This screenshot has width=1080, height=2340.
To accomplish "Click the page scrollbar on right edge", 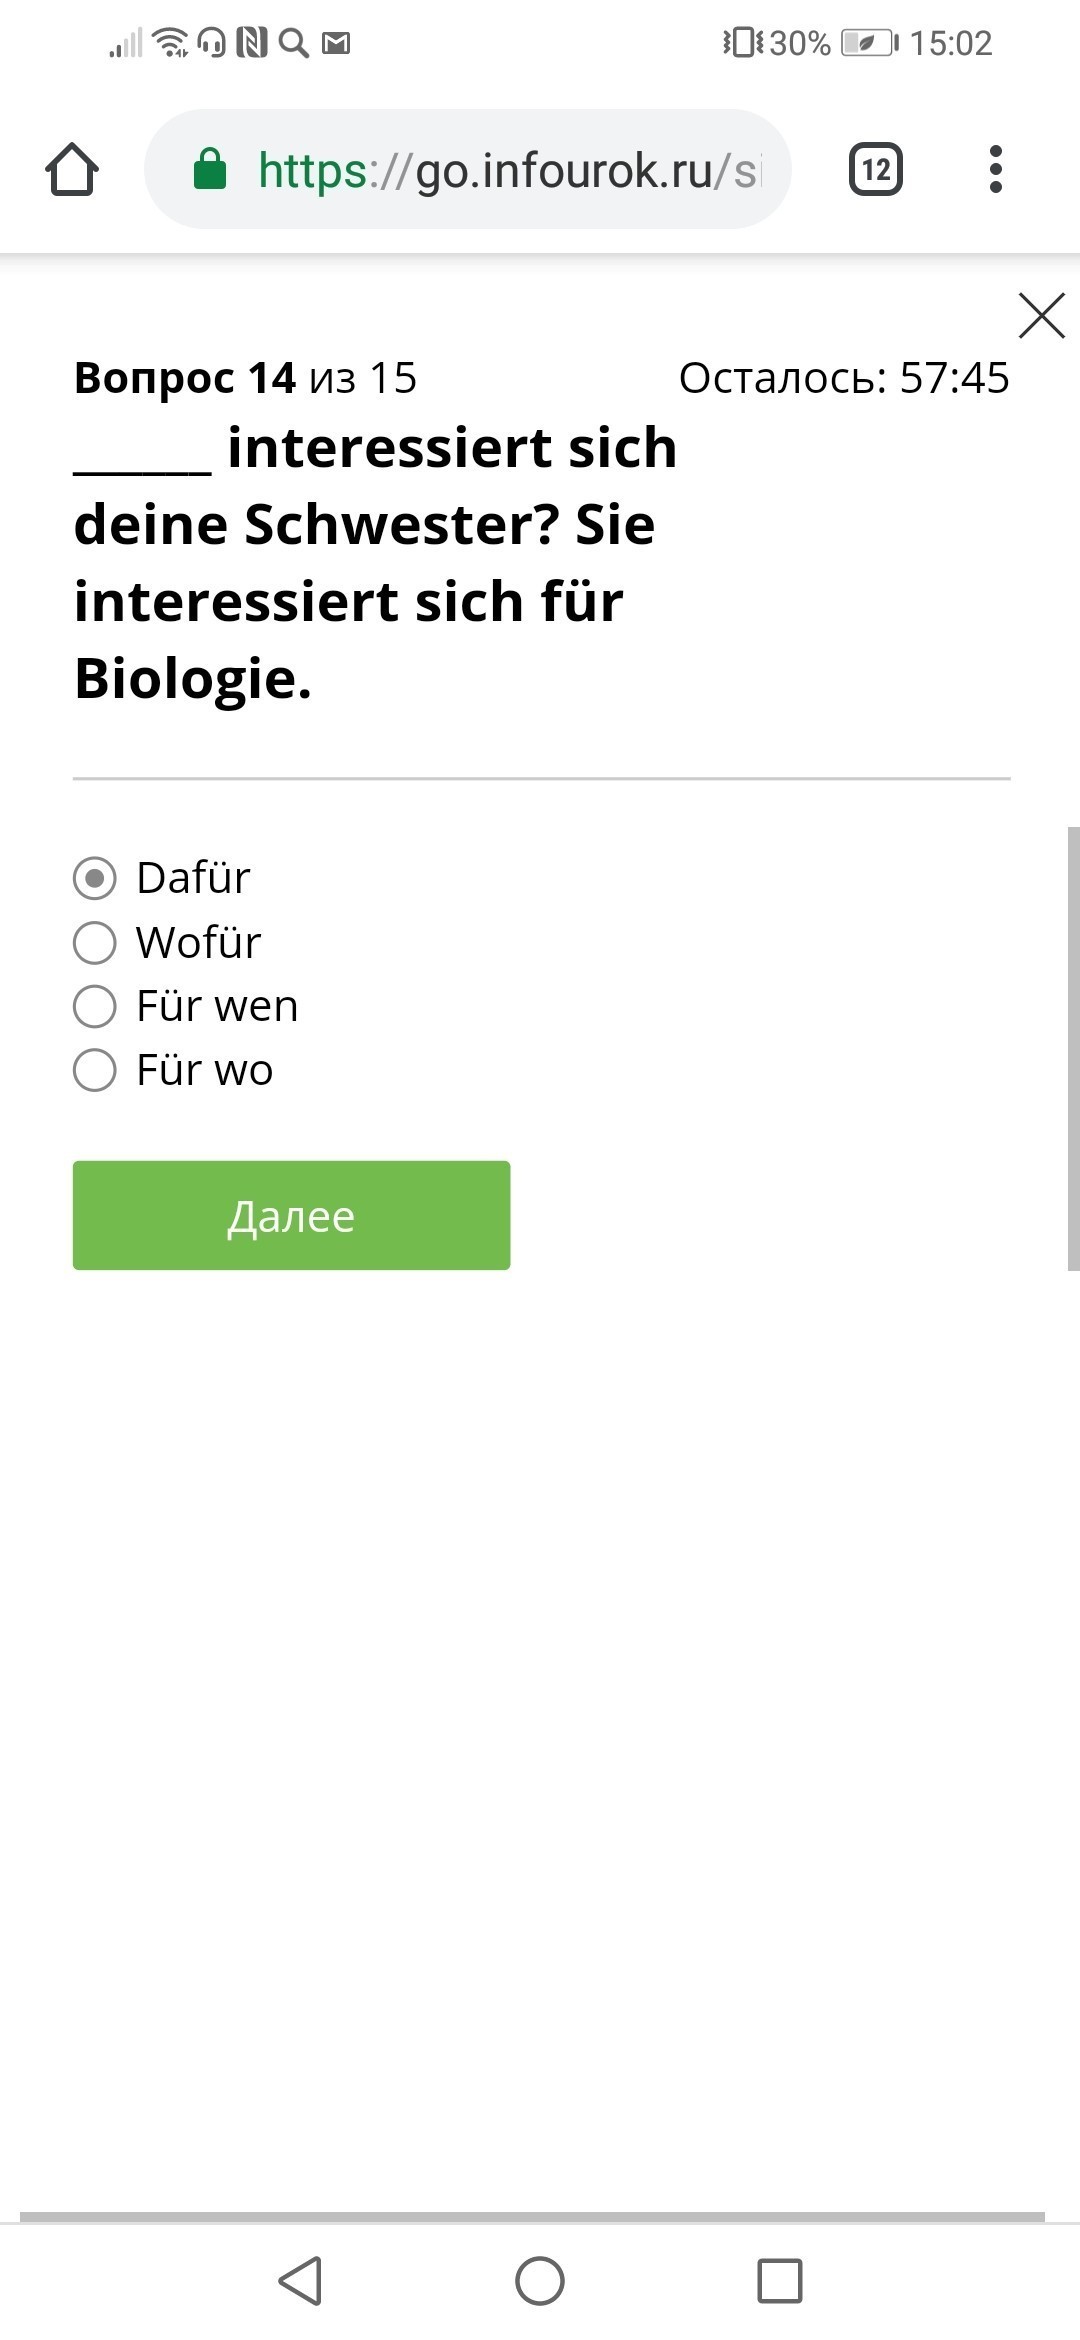I will click(x=1073, y=1048).
